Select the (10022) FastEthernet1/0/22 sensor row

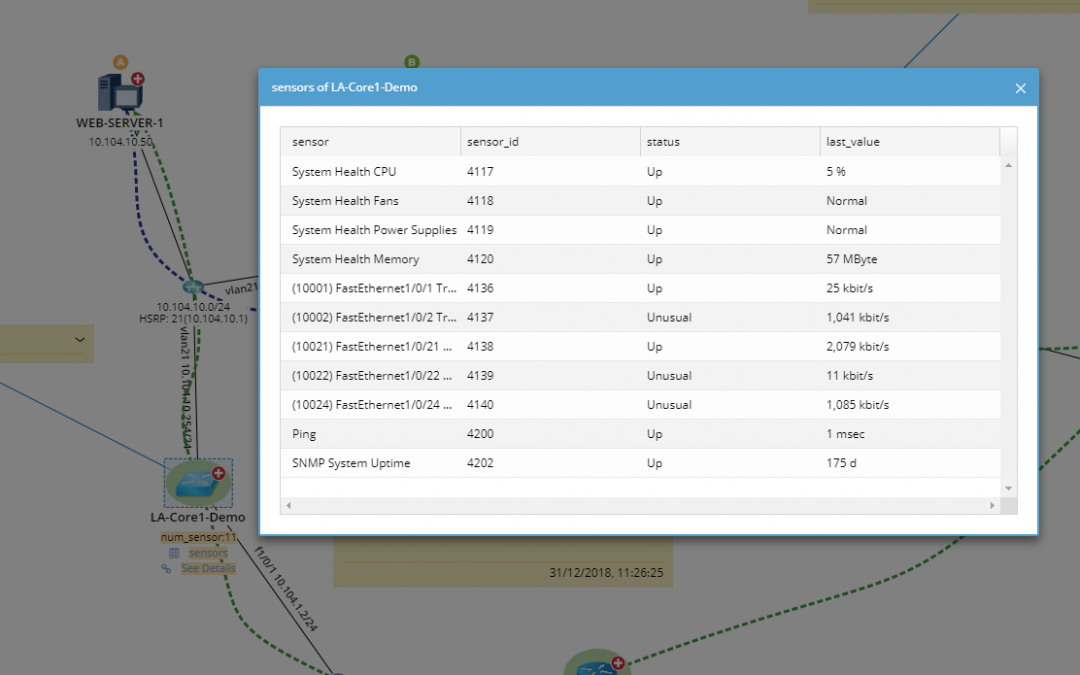click(x=640, y=375)
